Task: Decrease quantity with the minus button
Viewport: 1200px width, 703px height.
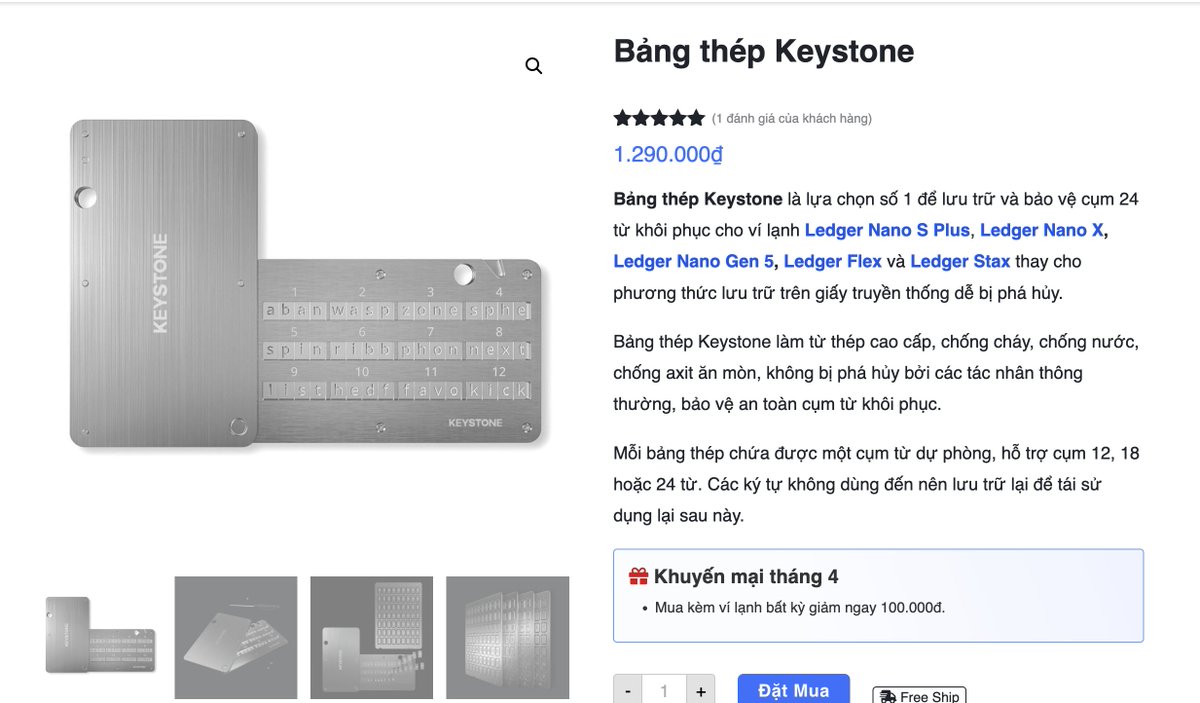Action: [627, 690]
